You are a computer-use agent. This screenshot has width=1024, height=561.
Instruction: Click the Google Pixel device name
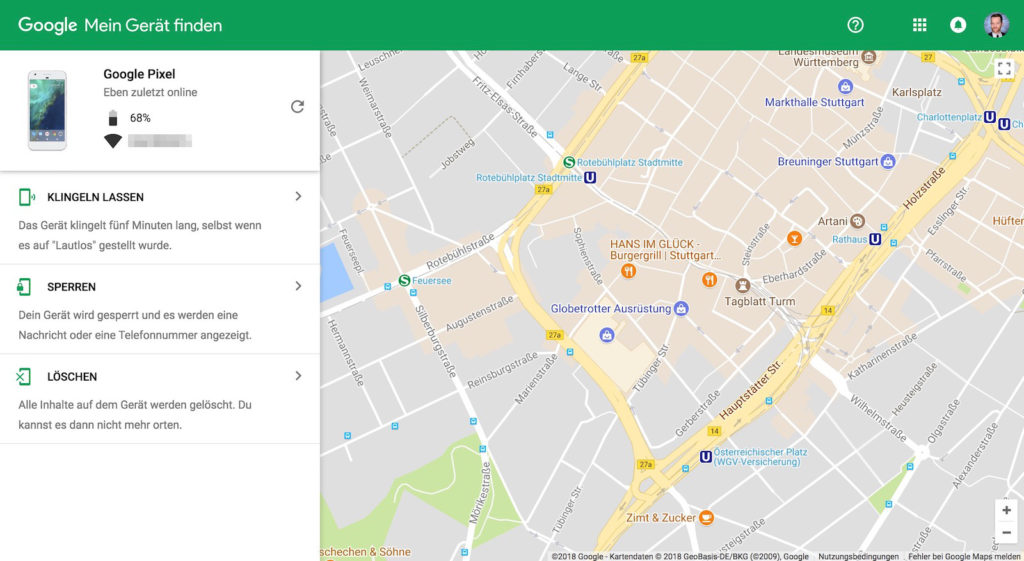[x=139, y=74]
